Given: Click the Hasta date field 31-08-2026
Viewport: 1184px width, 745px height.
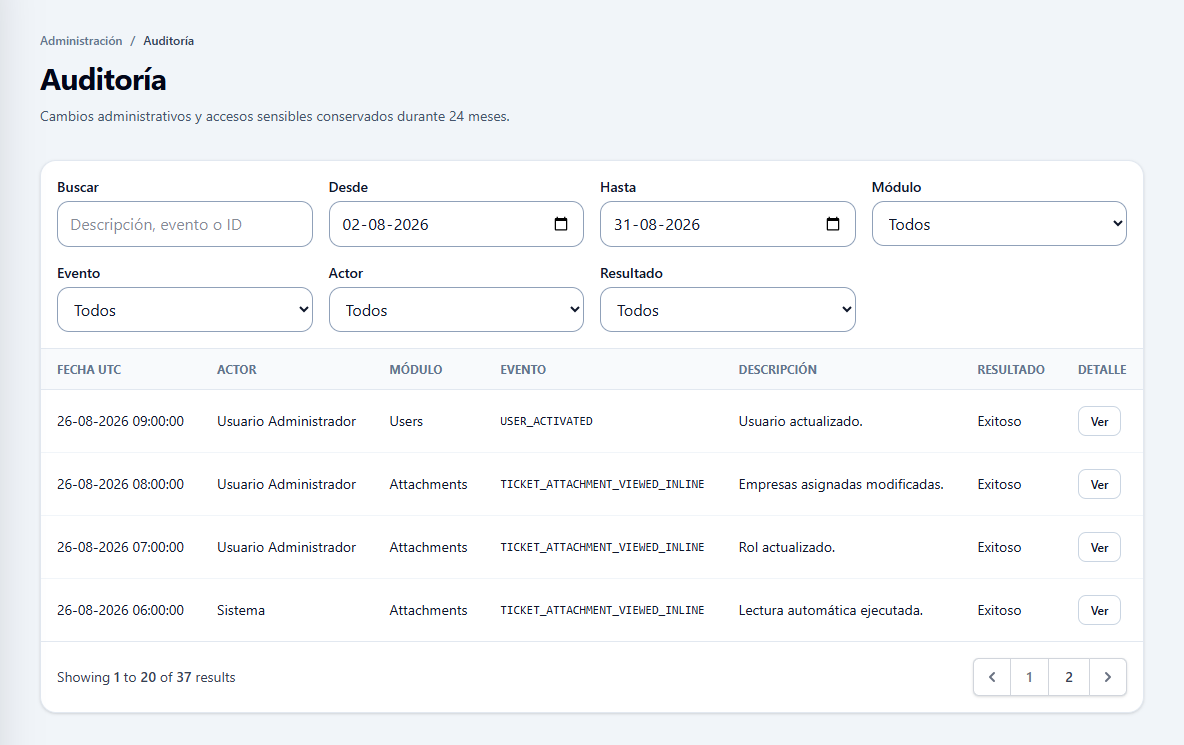Looking at the screenshot, I should tap(728, 224).
